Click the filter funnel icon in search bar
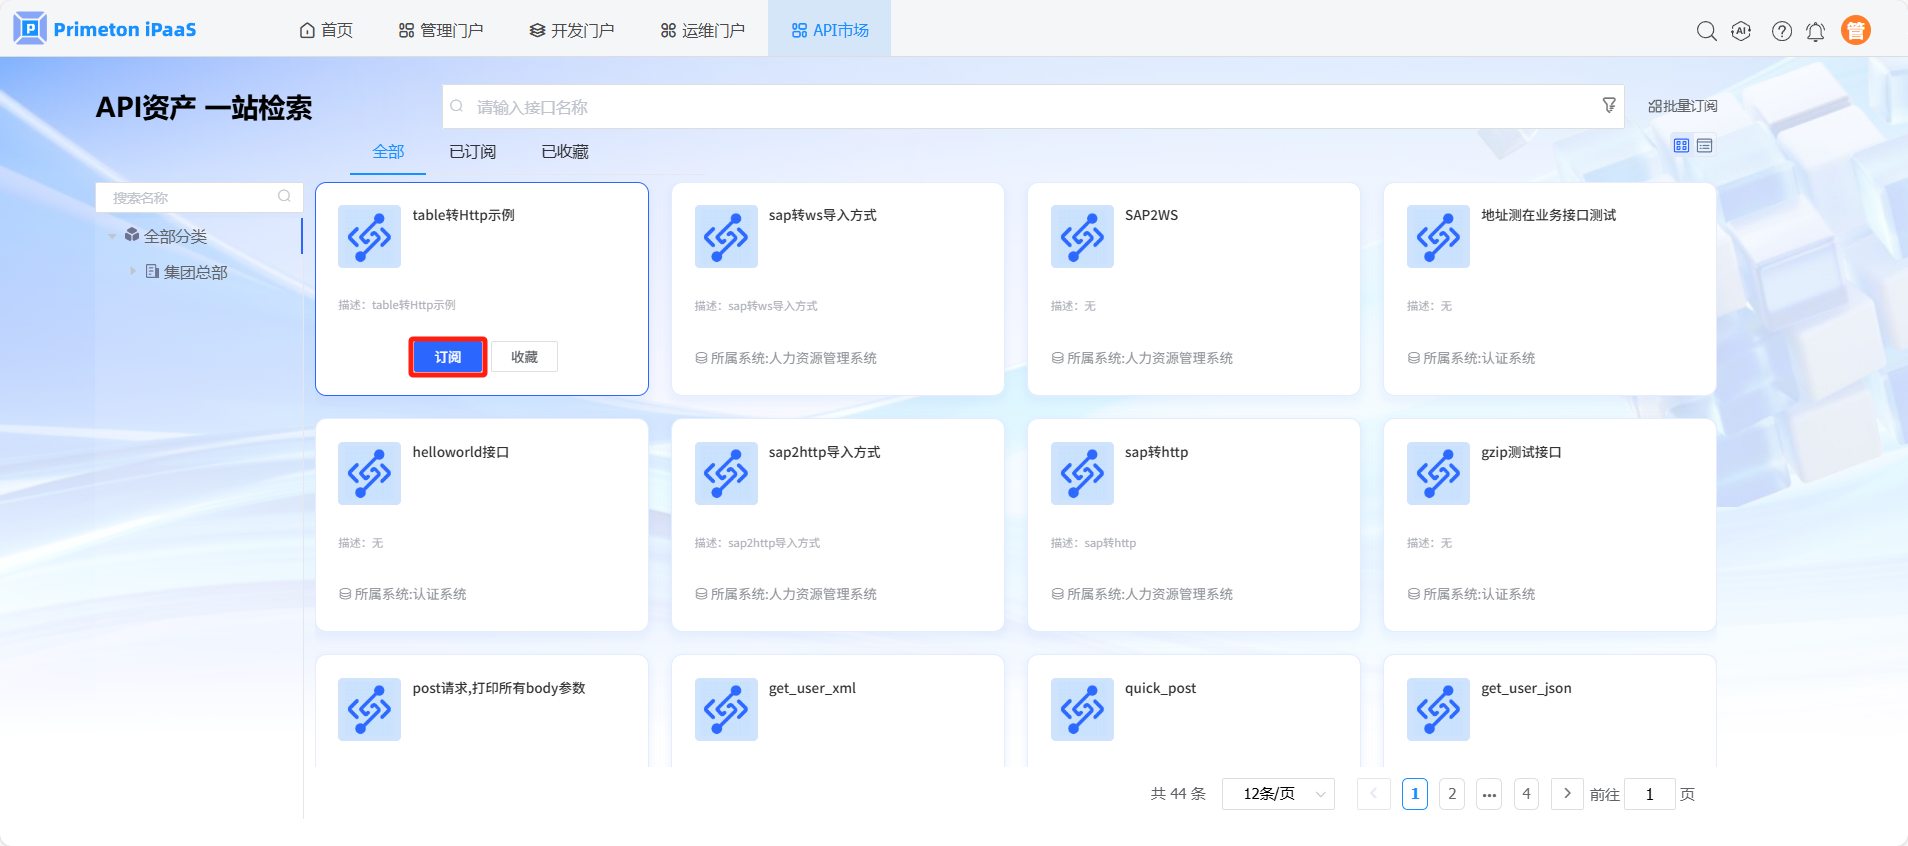The height and width of the screenshot is (846, 1908). click(x=1609, y=105)
